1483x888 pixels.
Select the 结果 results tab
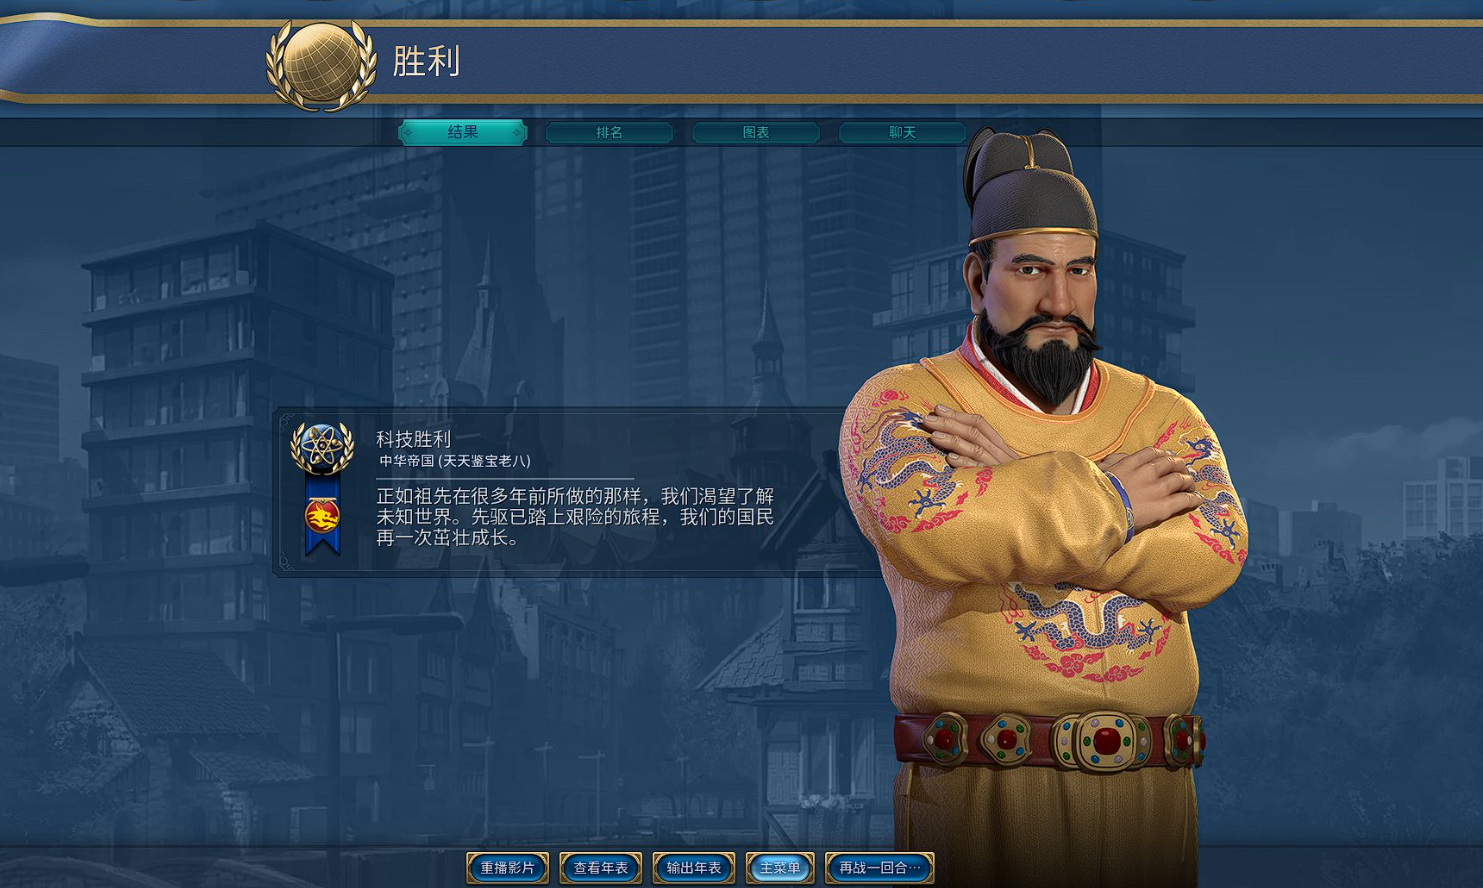pos(463,132)
